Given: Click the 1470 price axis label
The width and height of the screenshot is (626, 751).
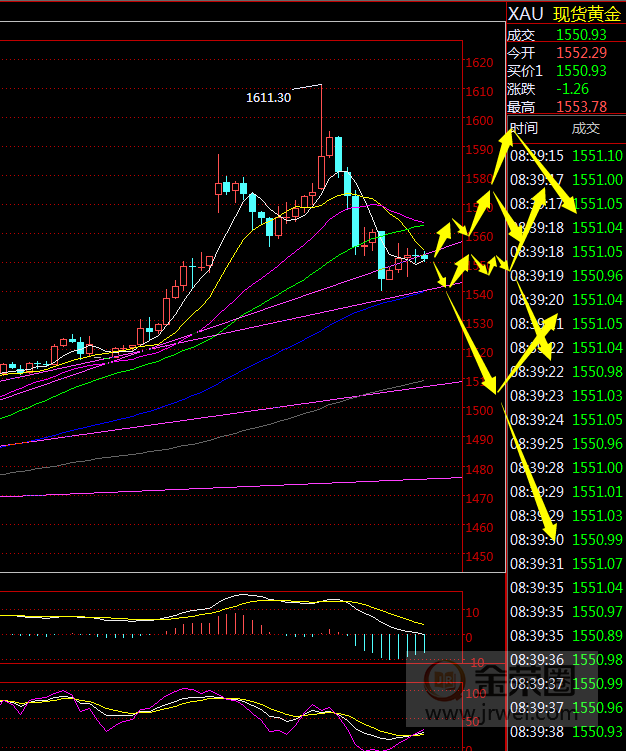Looking at the screenshot, I should tap(479, 499).
